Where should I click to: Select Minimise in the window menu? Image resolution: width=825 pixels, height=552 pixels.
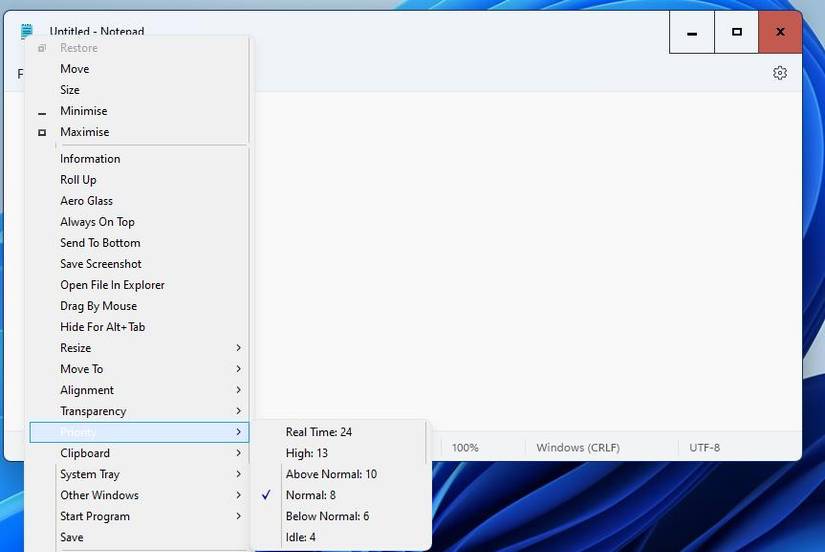tap(139, 111)
